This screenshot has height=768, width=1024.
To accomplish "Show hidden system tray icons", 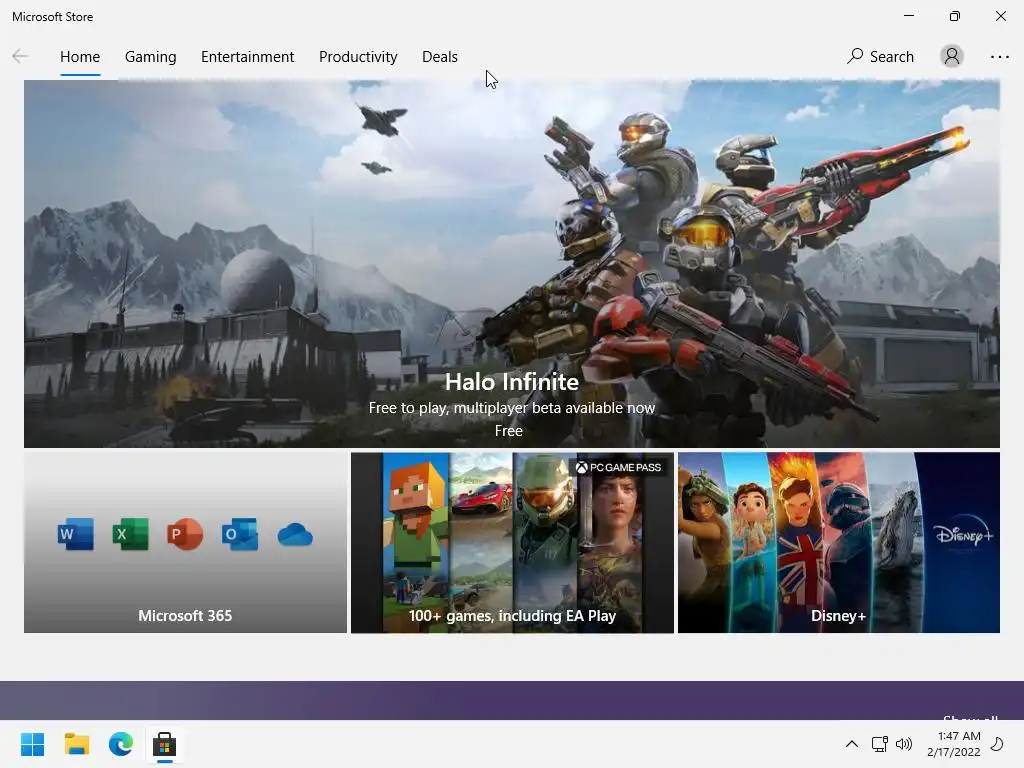I will tap(852, 744).
